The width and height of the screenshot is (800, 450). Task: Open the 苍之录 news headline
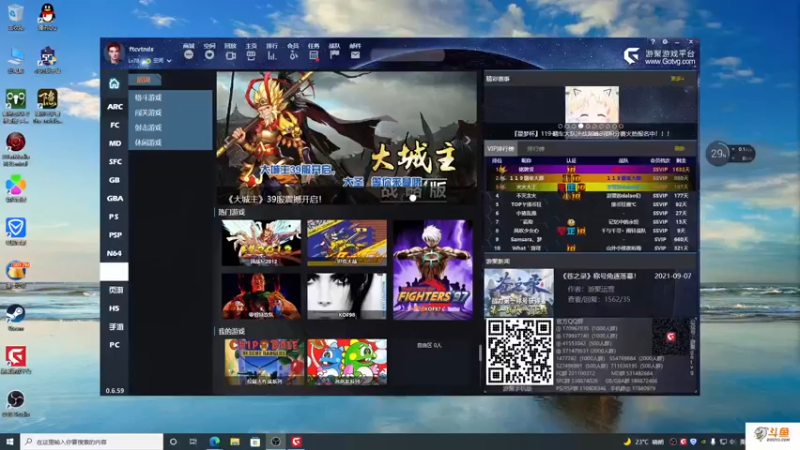click(599, 276)
